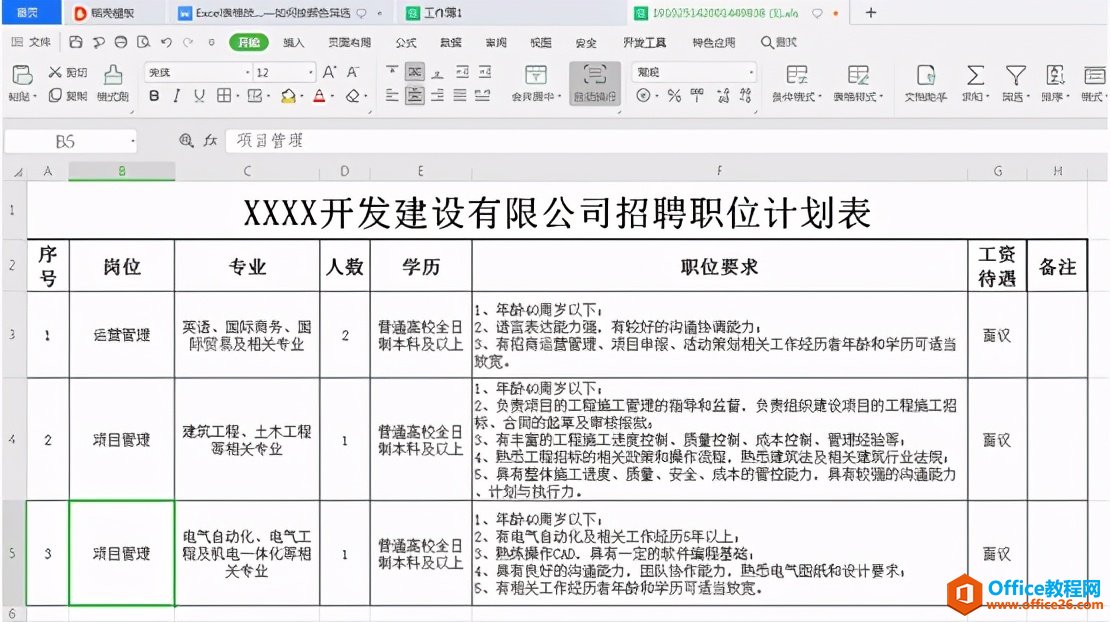This screenshot has width=1110, height=622.
Task: Increase font size with the larger A icon
Action: (330, 72)
